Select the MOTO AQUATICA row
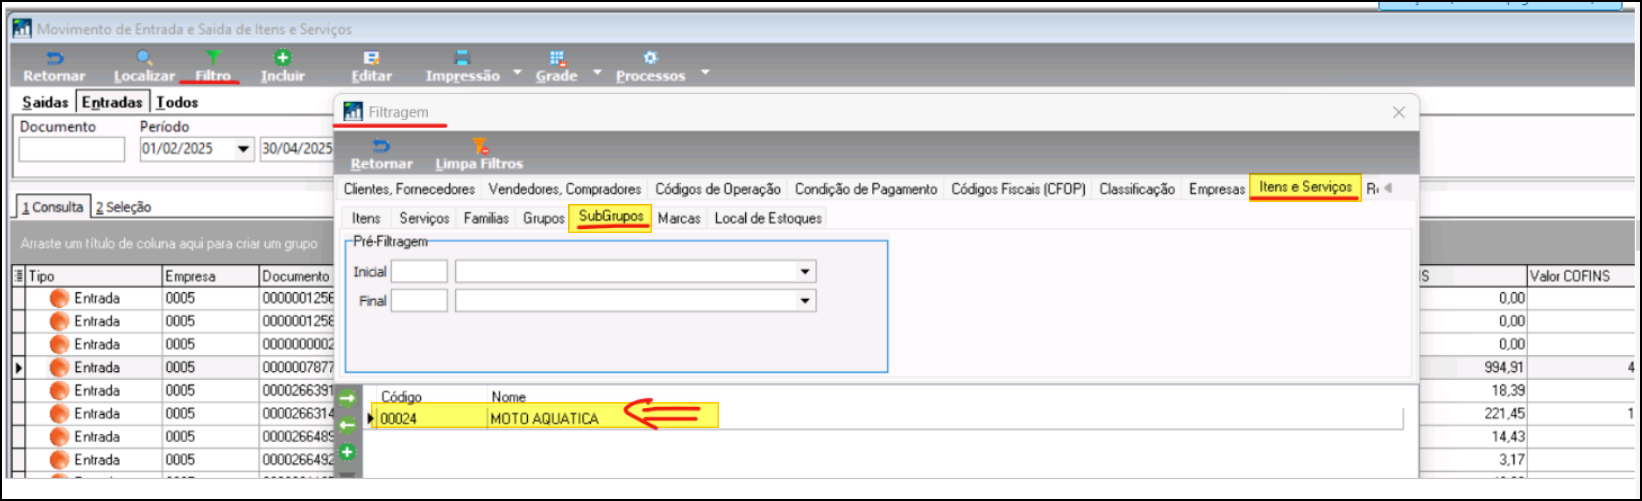The height and width of the screenshot is (501, 1642). (544, 419)
